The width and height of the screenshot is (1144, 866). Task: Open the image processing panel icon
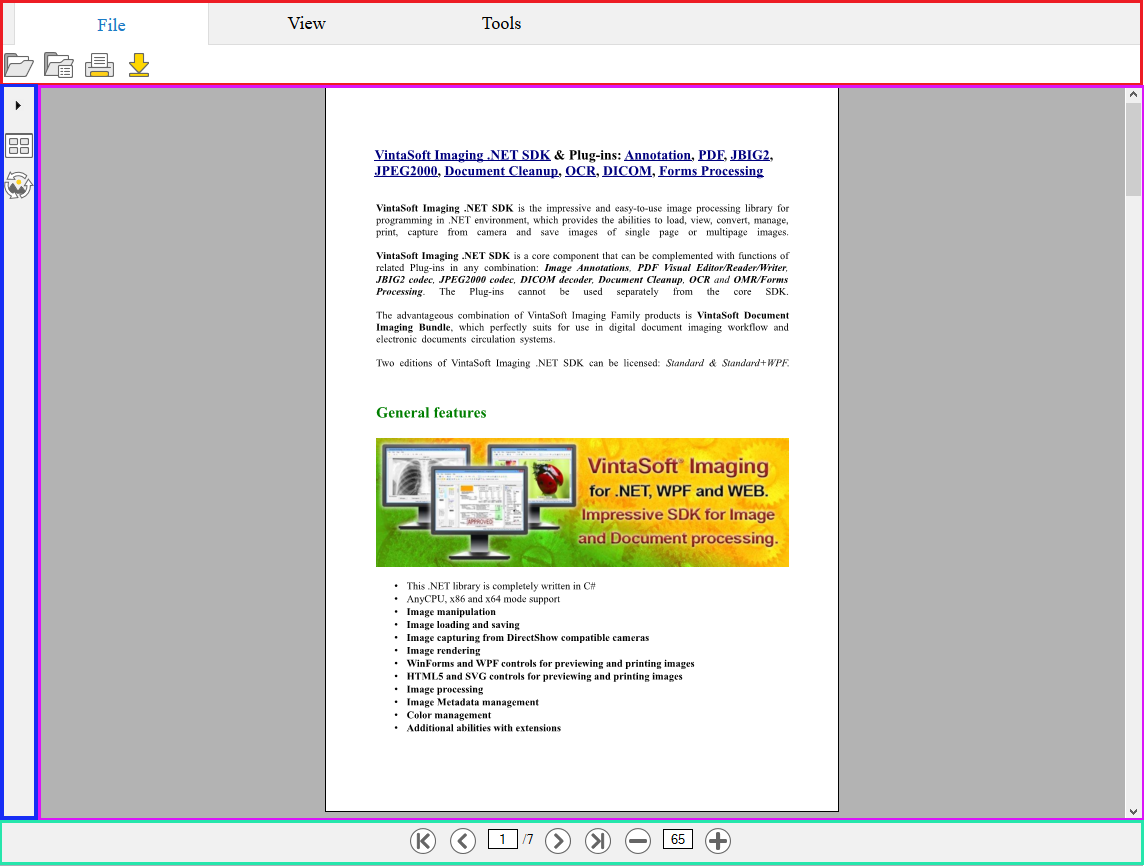(x=18, y=185)
